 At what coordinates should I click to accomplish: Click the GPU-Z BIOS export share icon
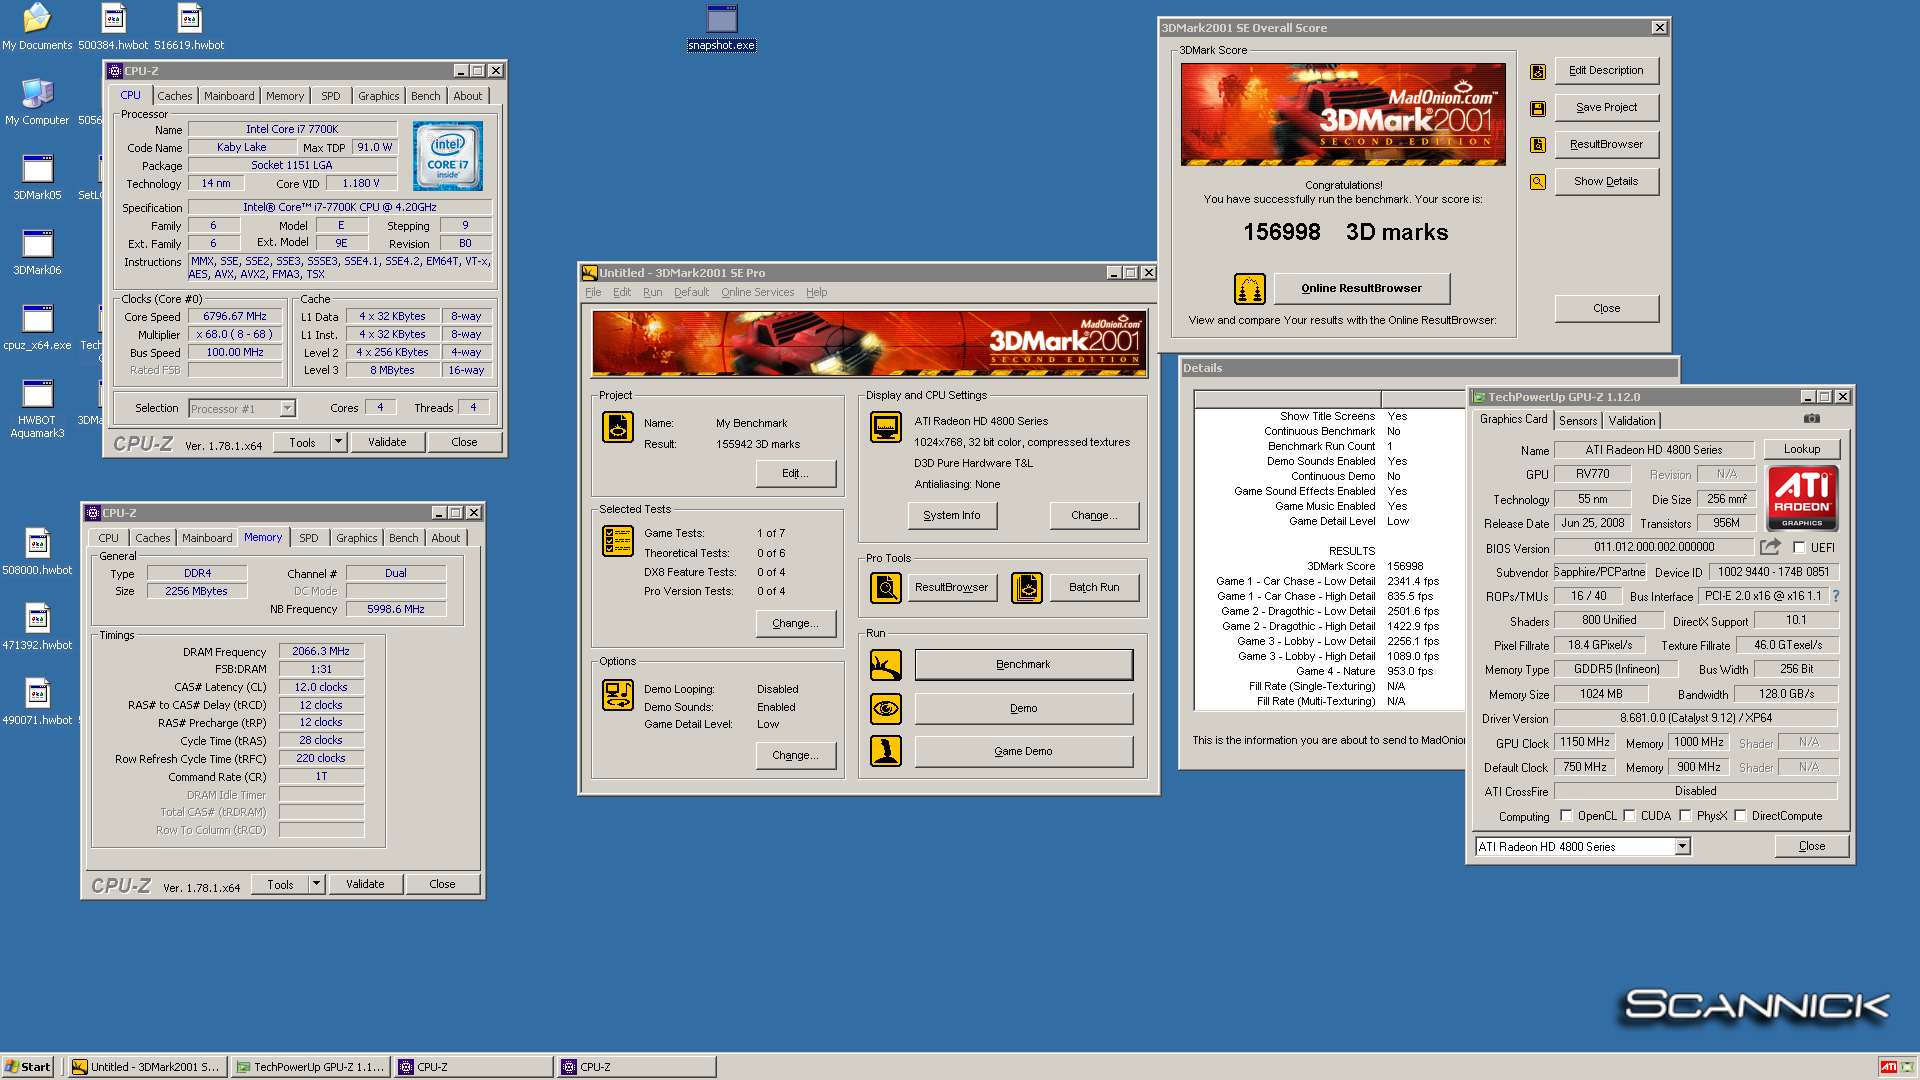pyautogui.click(x=1770, y=547)
